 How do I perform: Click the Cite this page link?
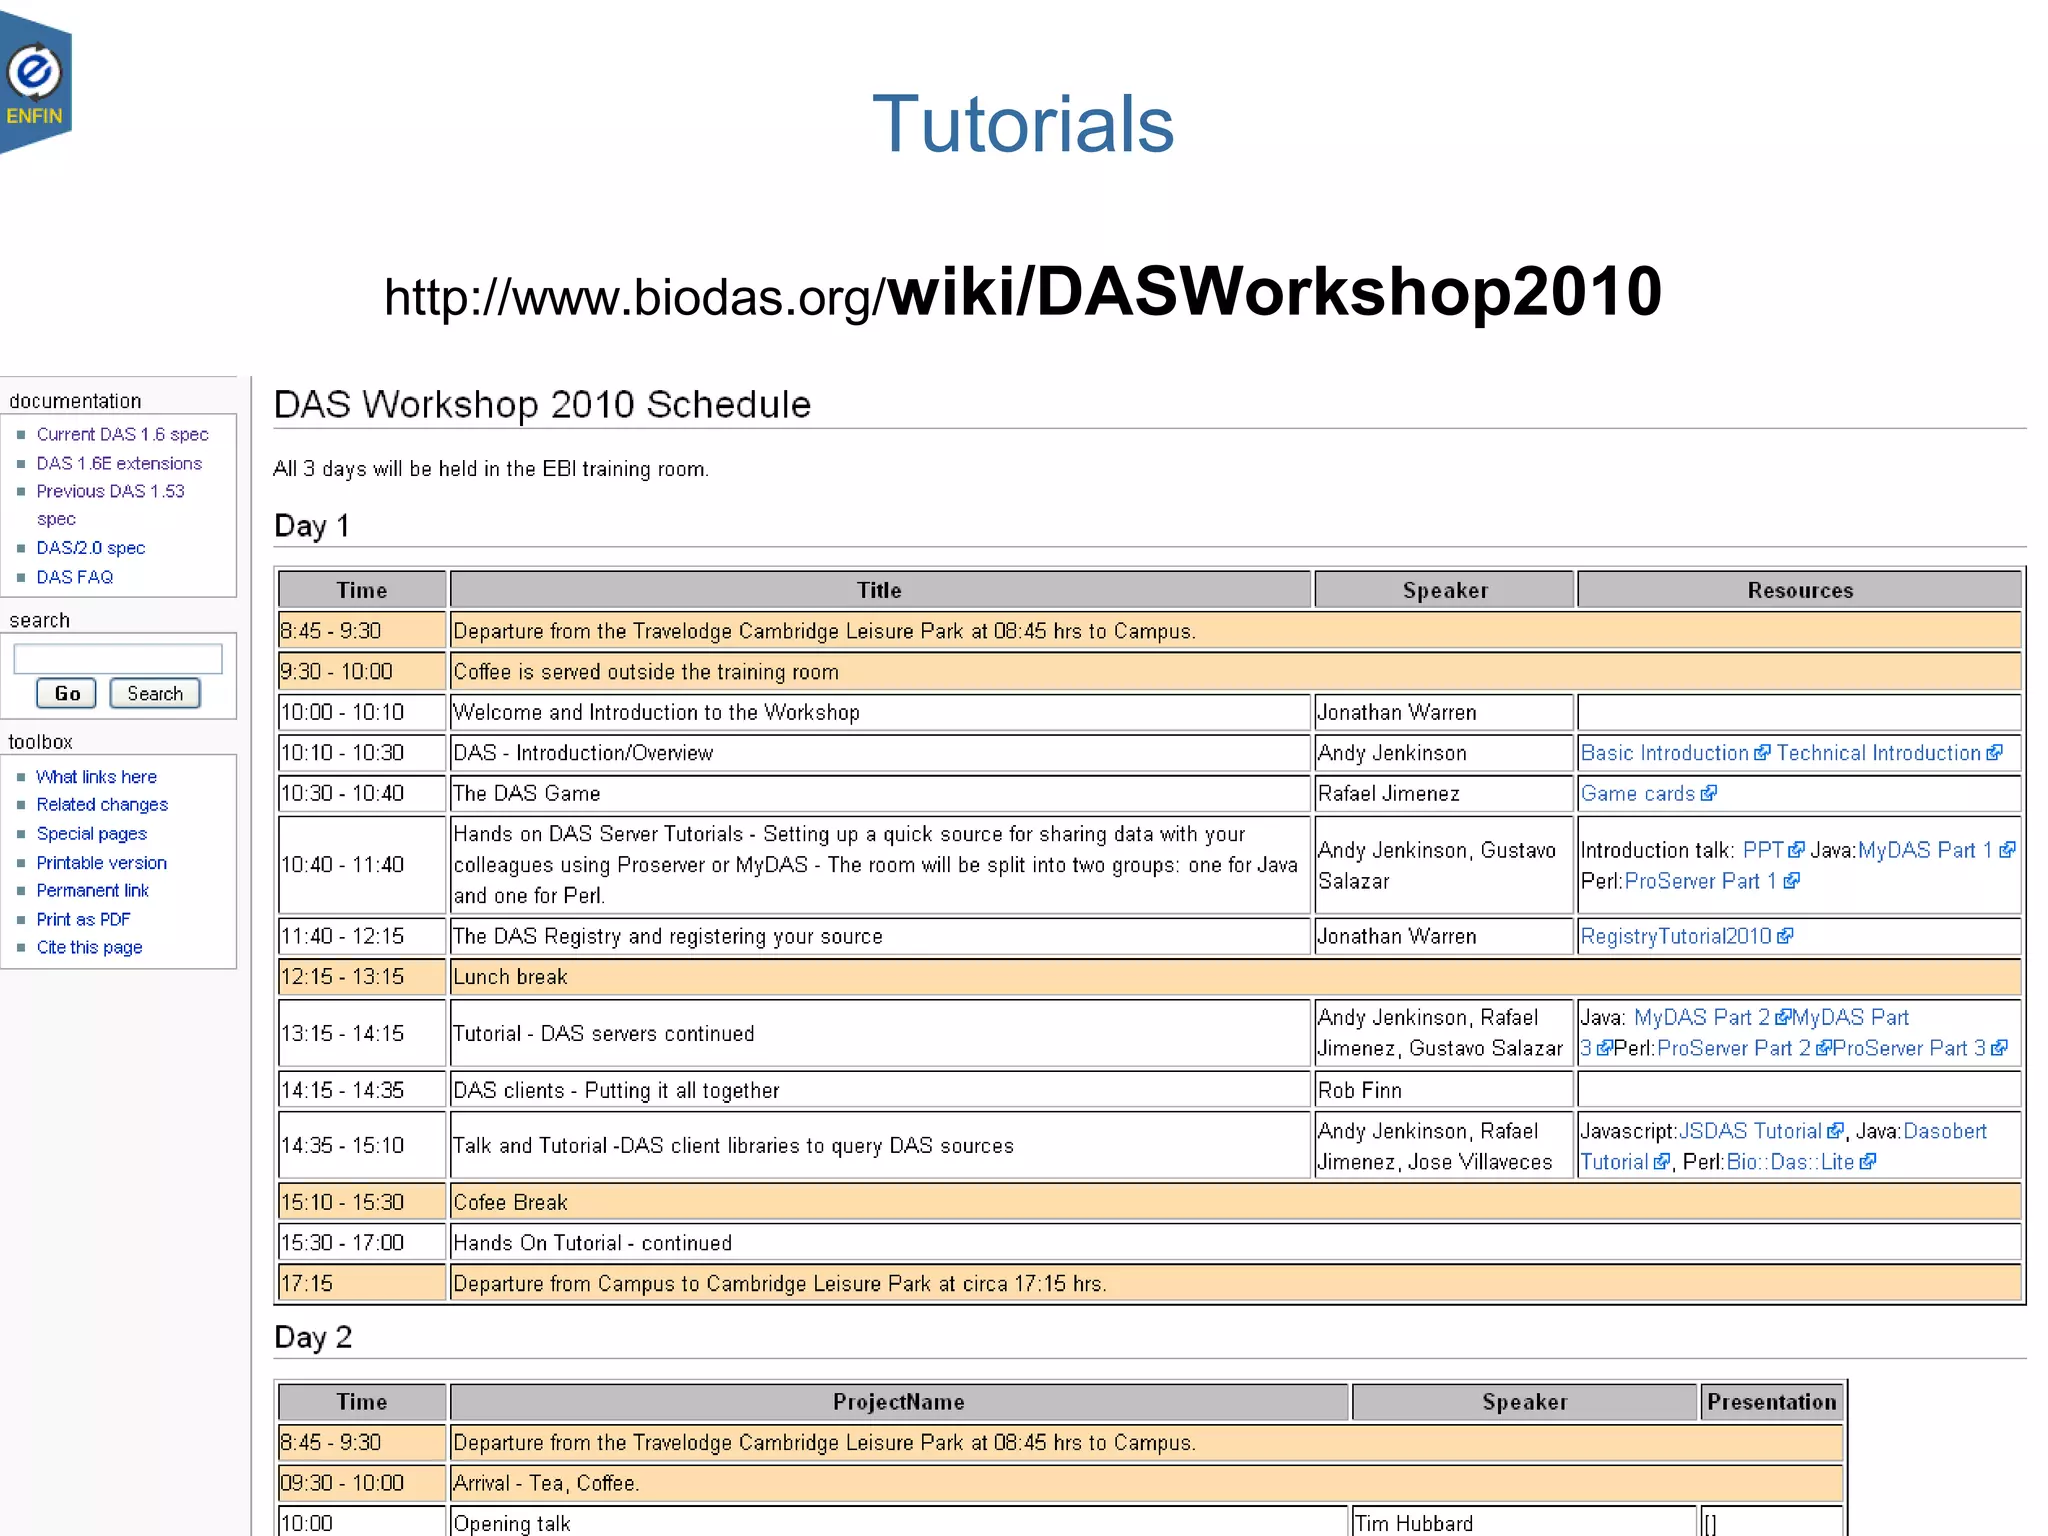click(89, 947)
